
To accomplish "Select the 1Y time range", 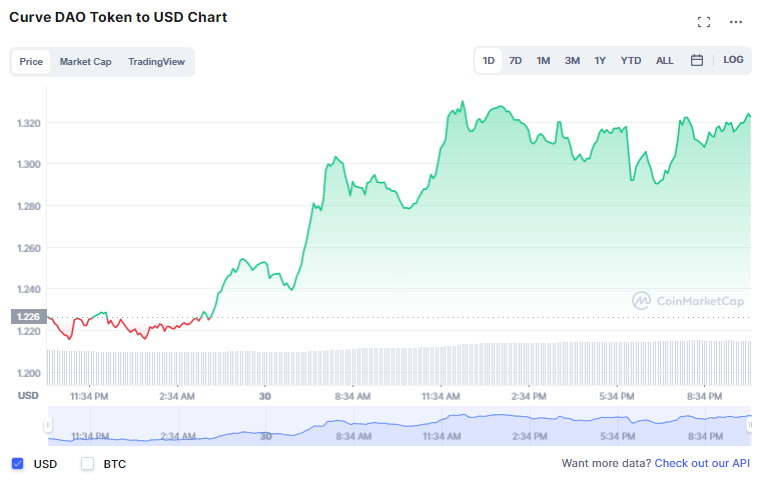I will [x=600, y=60].
